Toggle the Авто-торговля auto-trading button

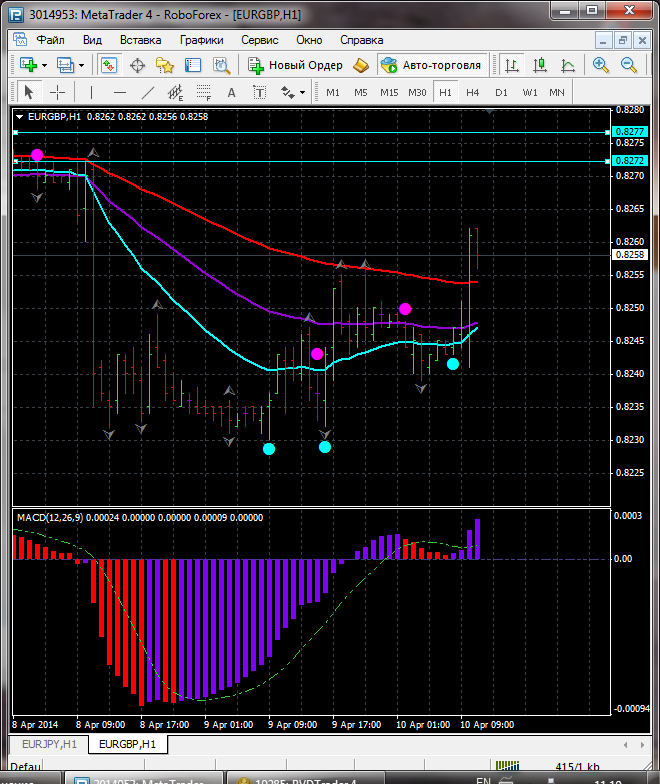point(431,65)
